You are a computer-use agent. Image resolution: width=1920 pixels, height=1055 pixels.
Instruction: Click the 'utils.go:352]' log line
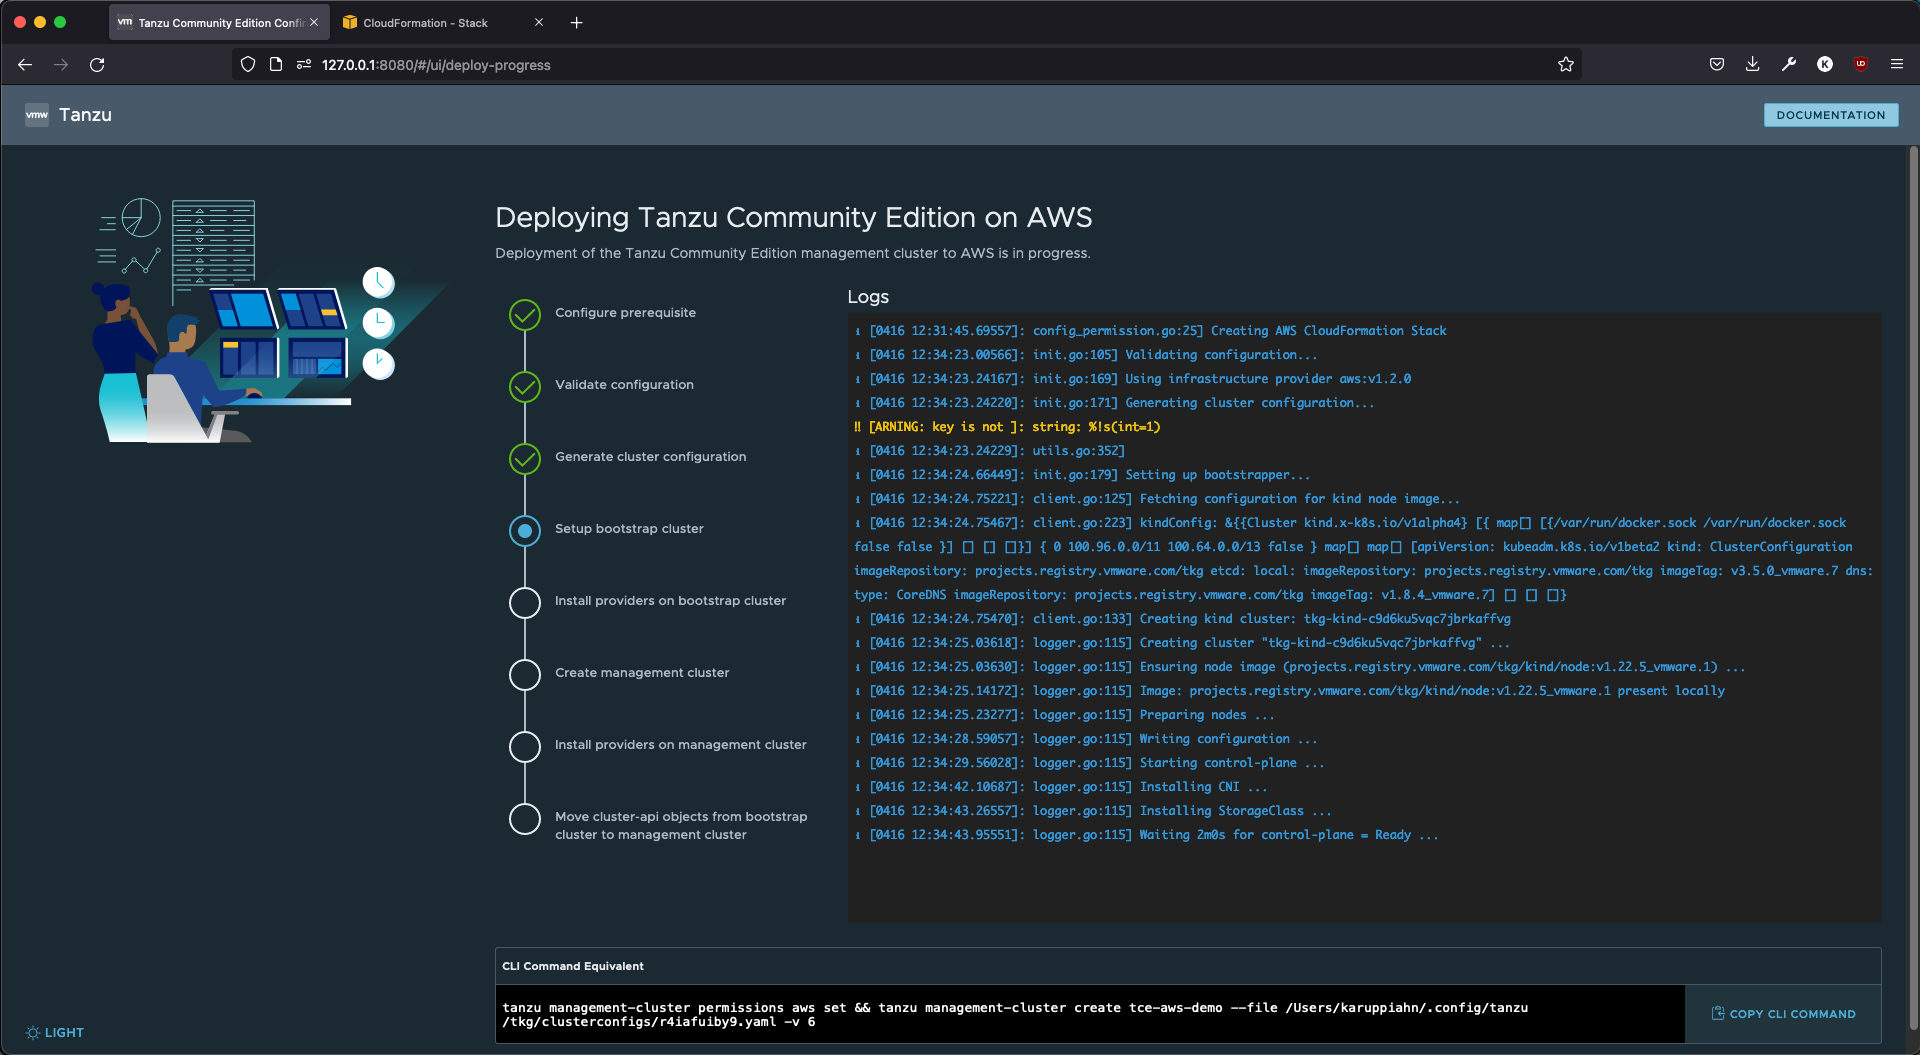[x=990, y=451]
